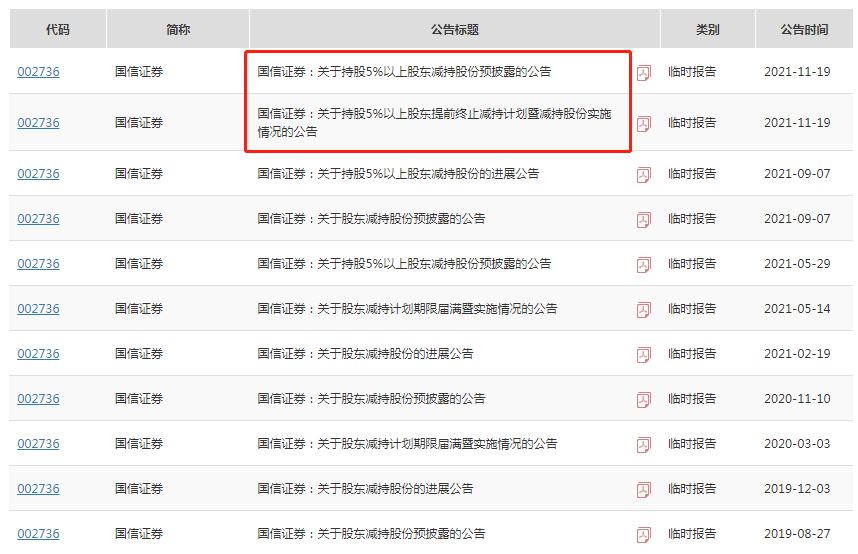Open code link 002736 in 2021-05-29 row
This screenshot has height=554, width=858.
38,263
